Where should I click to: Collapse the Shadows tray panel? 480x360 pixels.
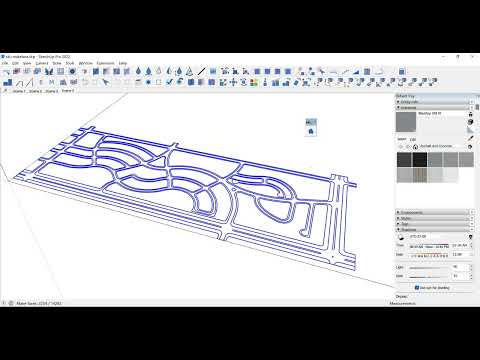(432, 230)
